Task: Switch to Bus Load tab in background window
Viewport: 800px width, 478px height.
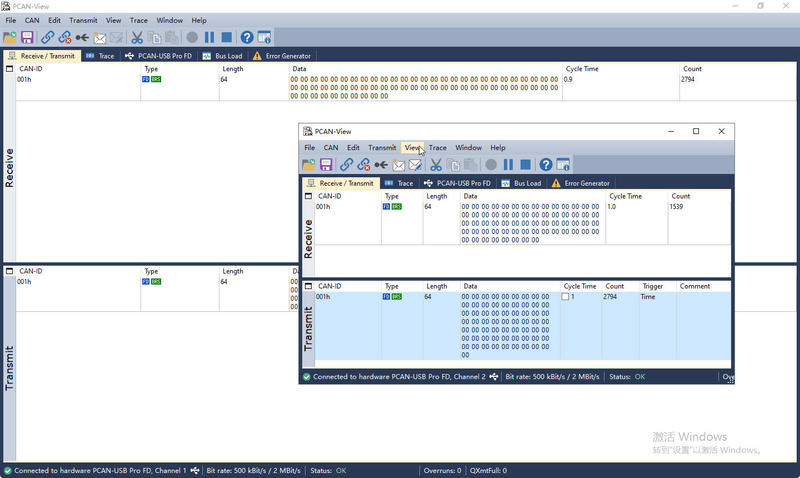Action: pyautogui.click(x=222, y=56)
